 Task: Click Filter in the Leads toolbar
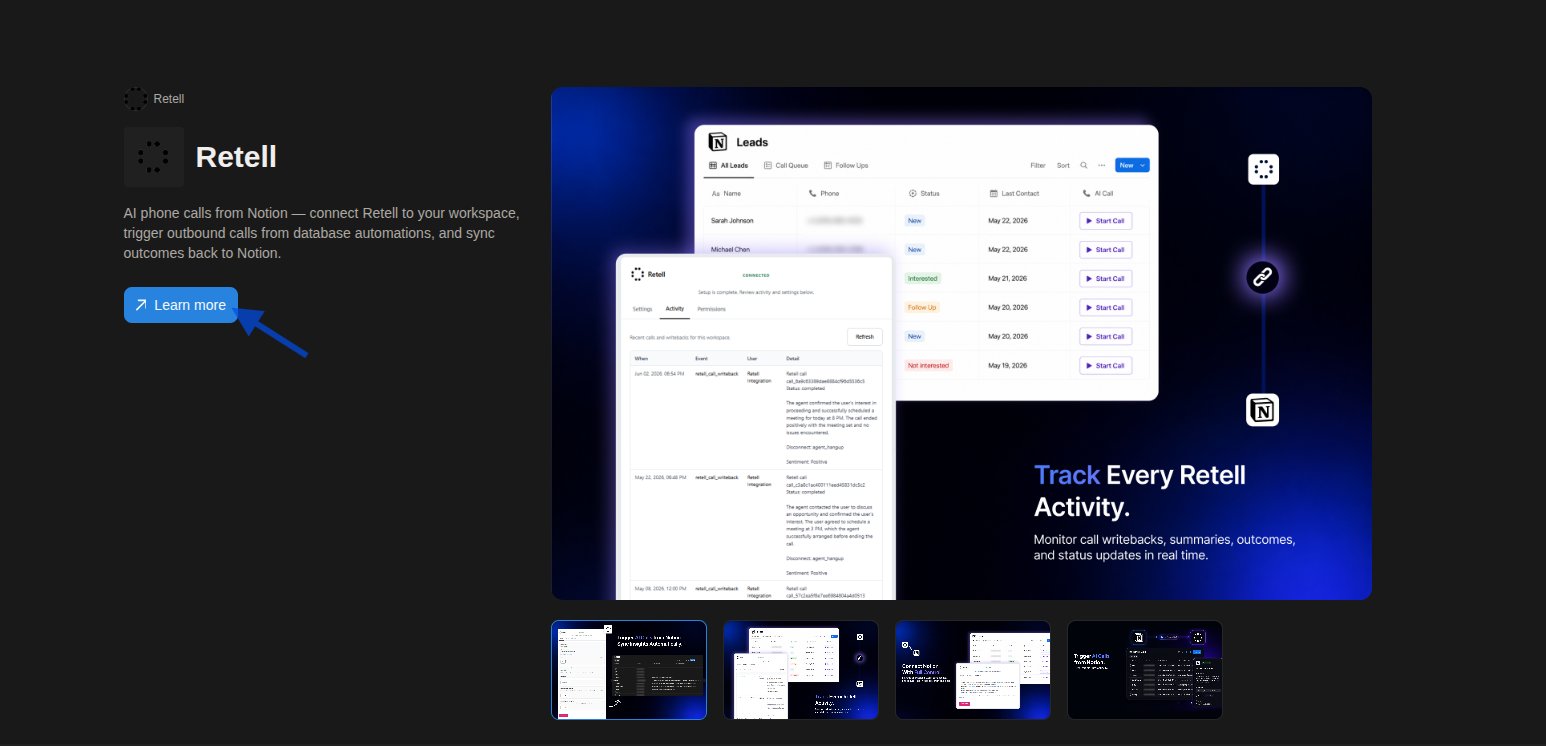click(1038, 165)
